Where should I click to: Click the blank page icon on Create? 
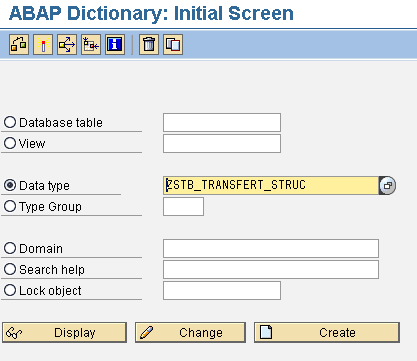click(x=266, y=332)
